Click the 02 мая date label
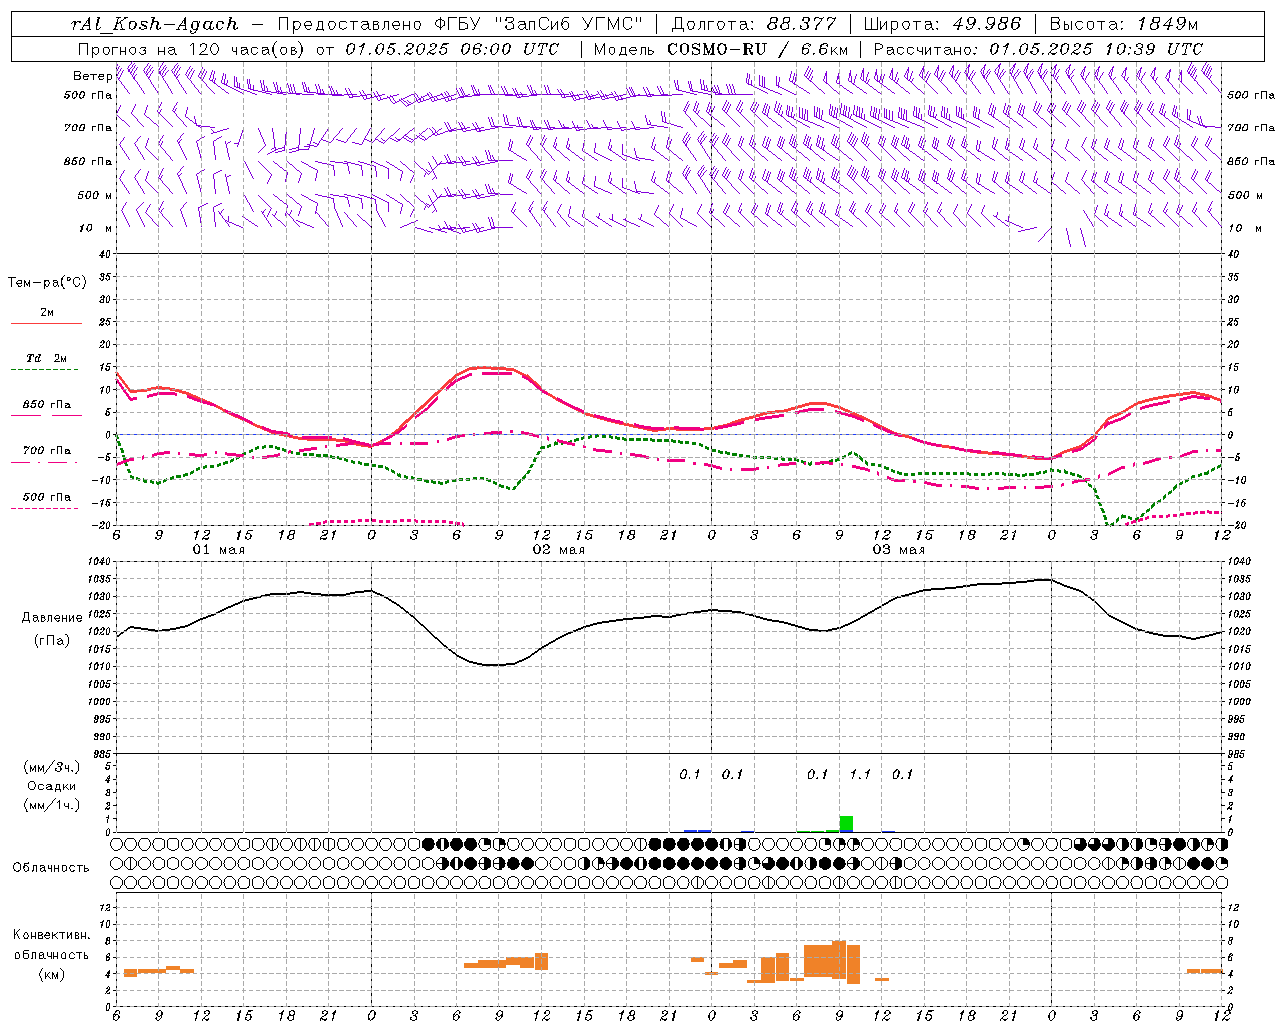Viewport: 1280px width, 1024px height. point(559,550)
